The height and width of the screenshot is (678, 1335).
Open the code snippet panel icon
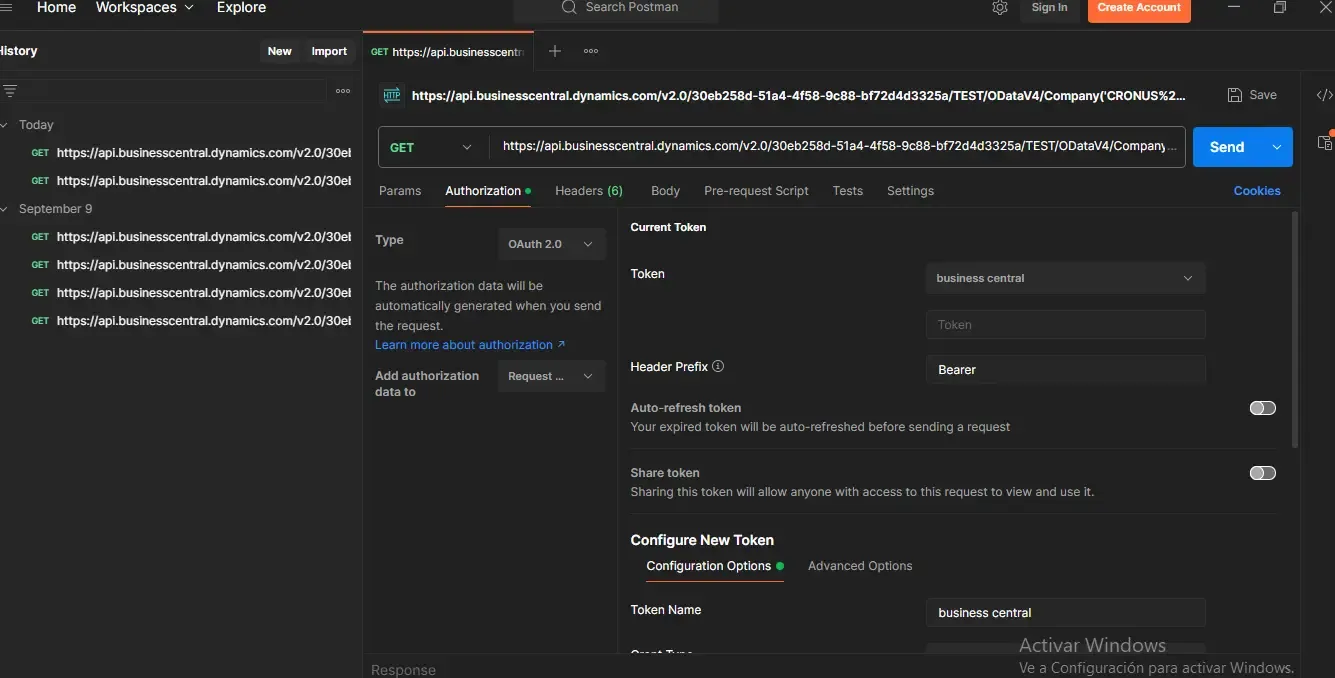point(1324,96)
